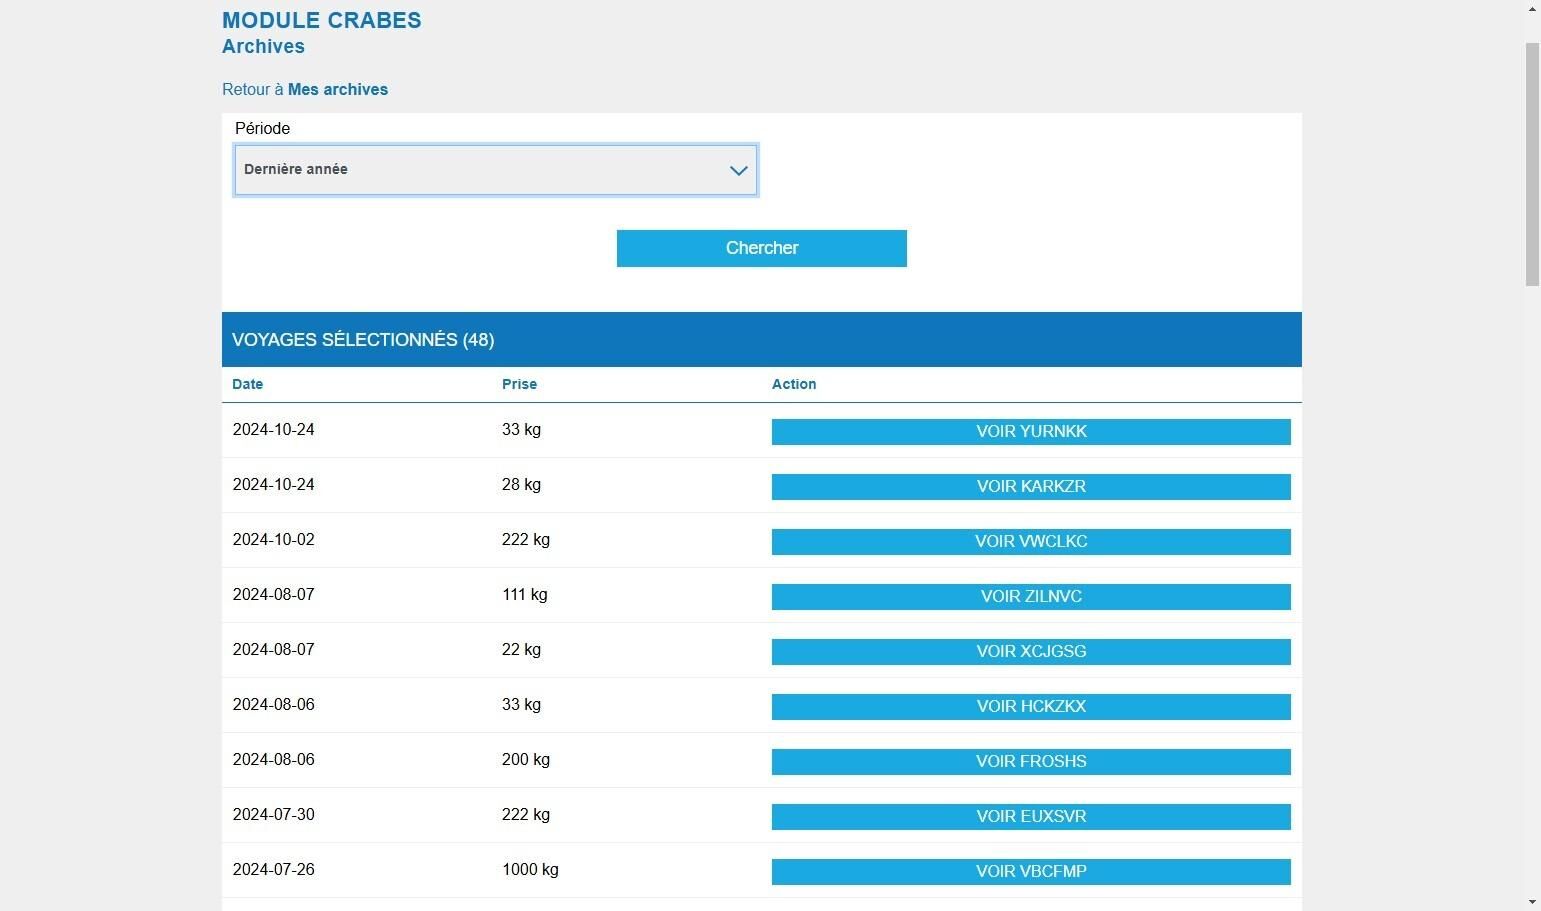Screen dimensions: 1541x911
Task: Click the Action column header
Action: coord(794,384)
